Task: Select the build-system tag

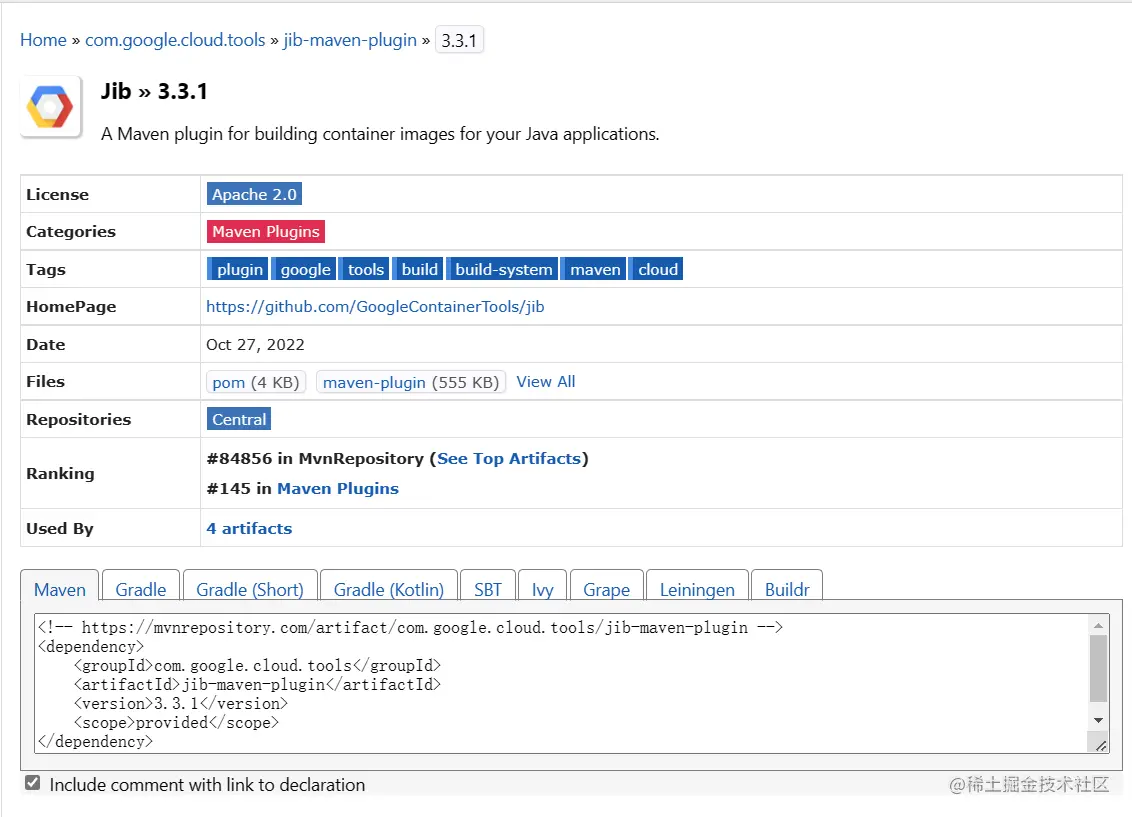Action: coord(502,269)
